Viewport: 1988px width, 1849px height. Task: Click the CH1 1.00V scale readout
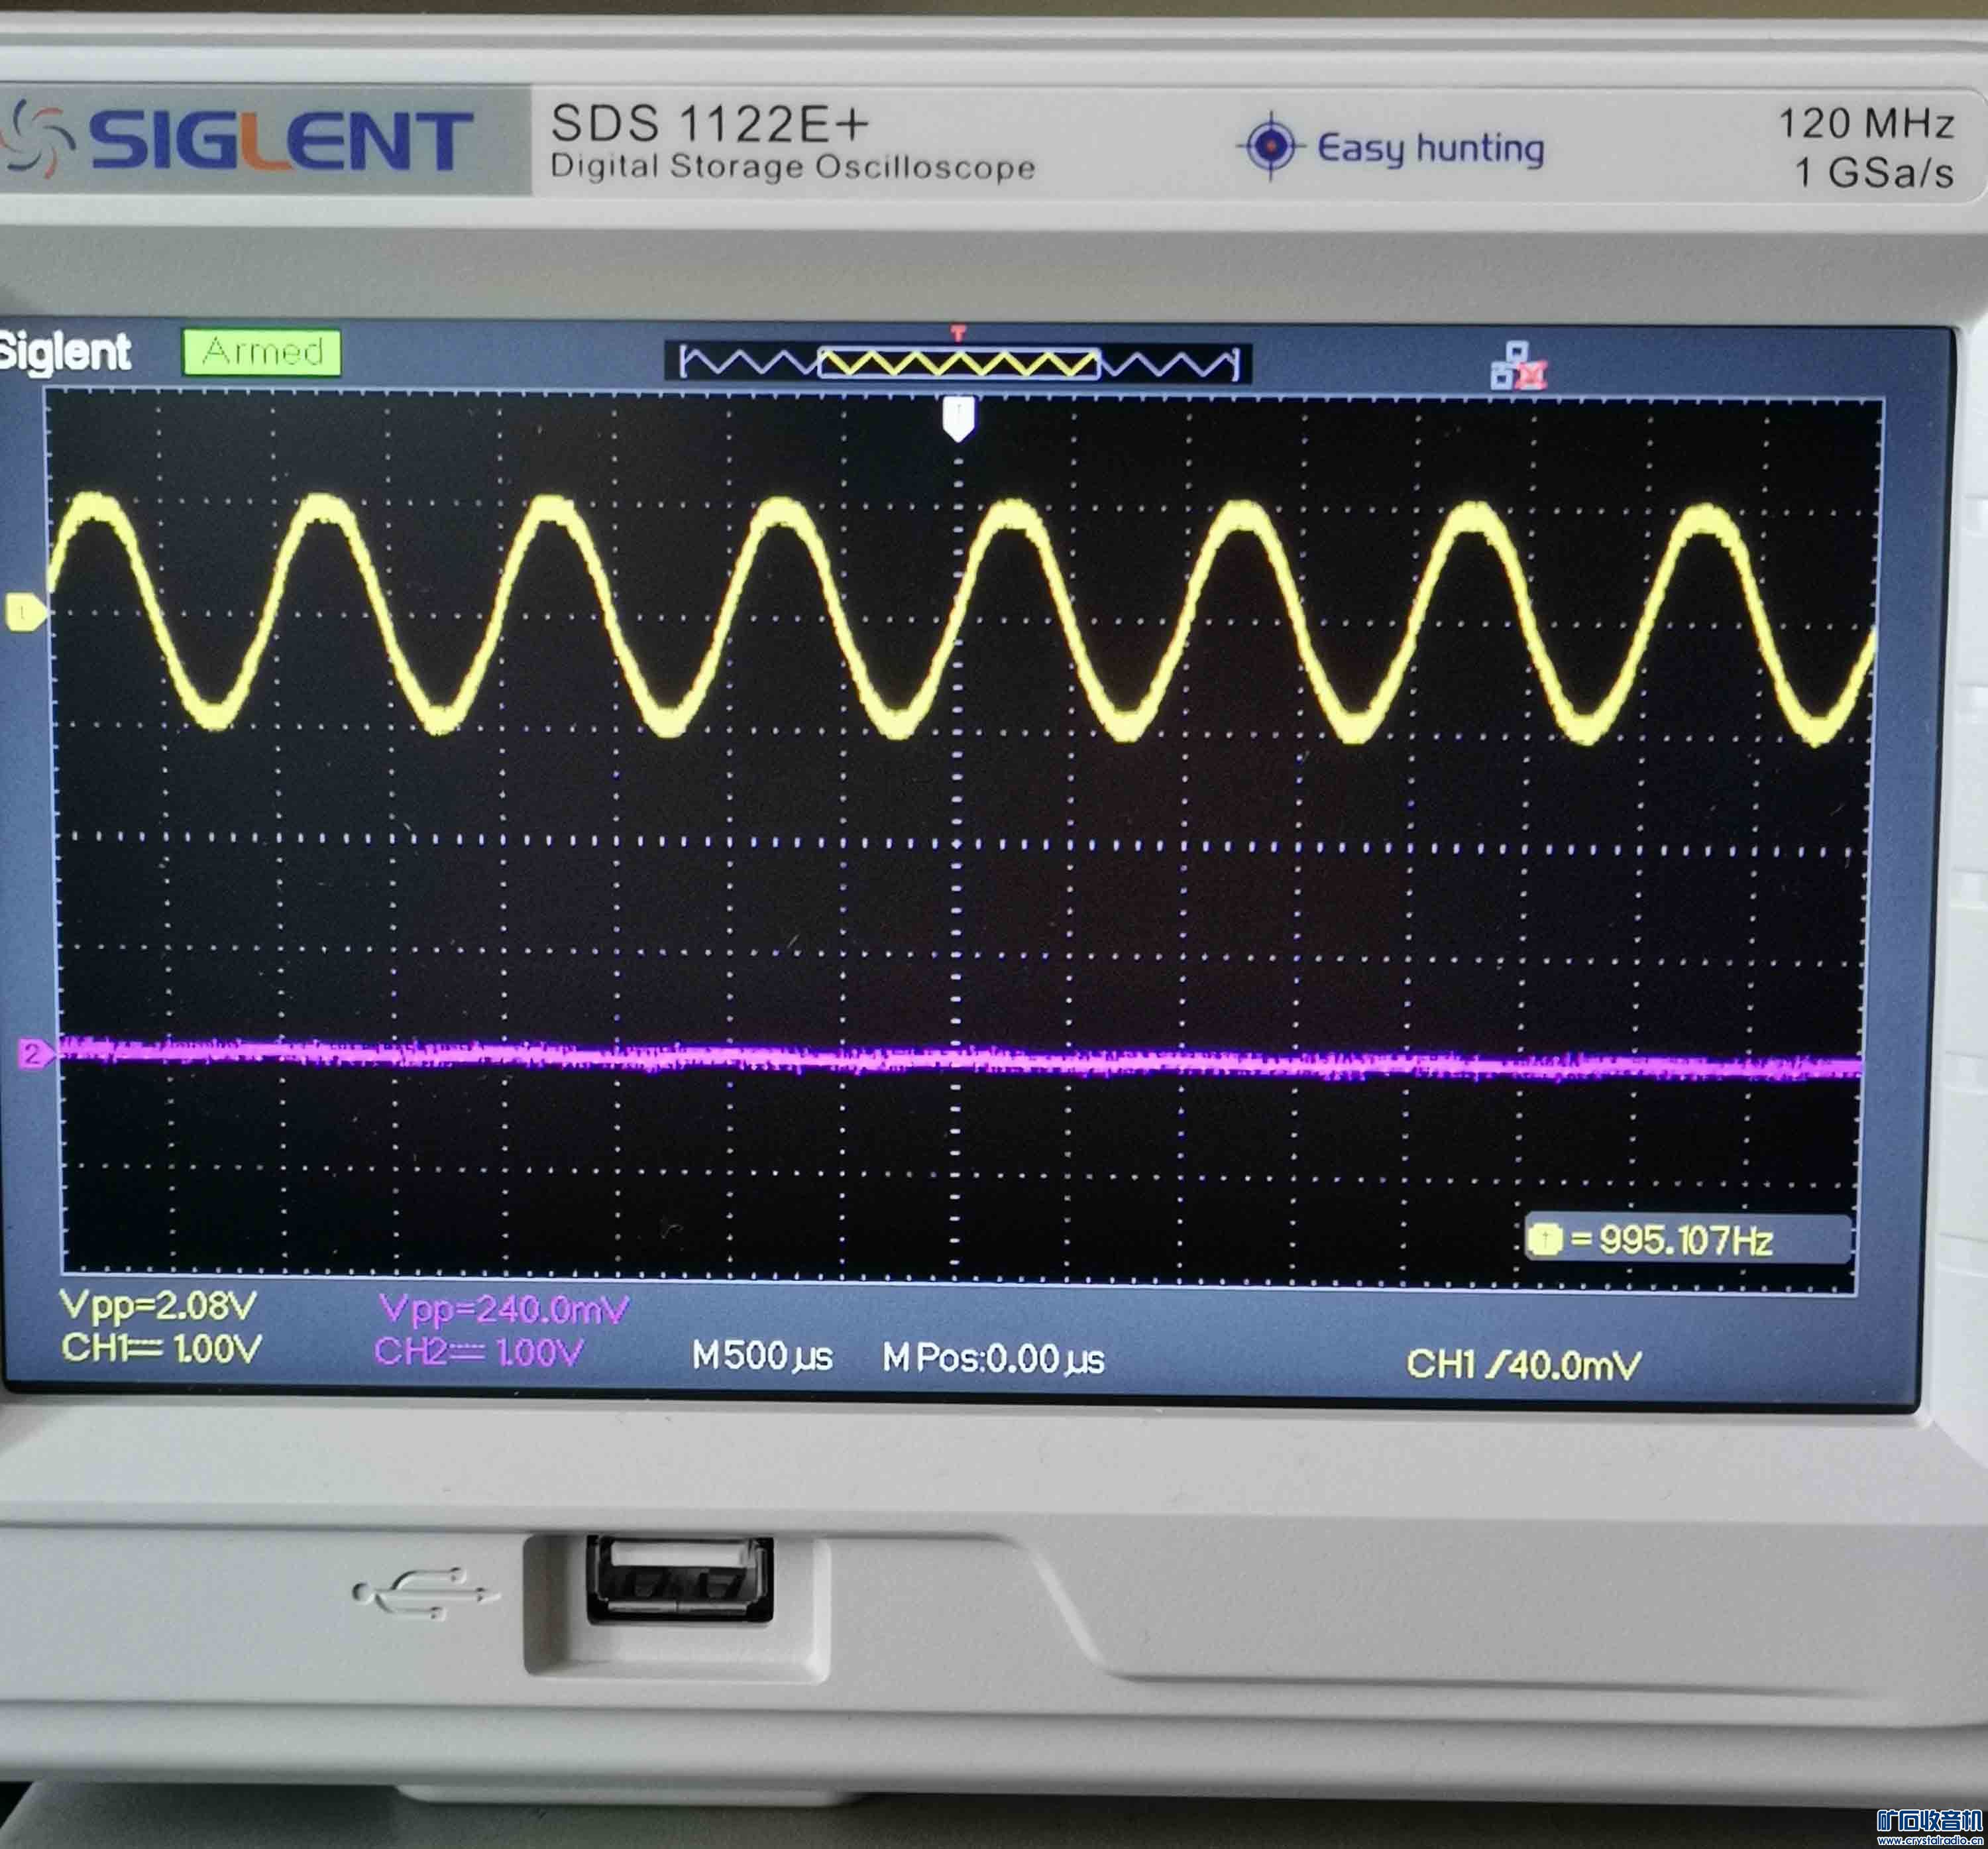point(162,1348)
